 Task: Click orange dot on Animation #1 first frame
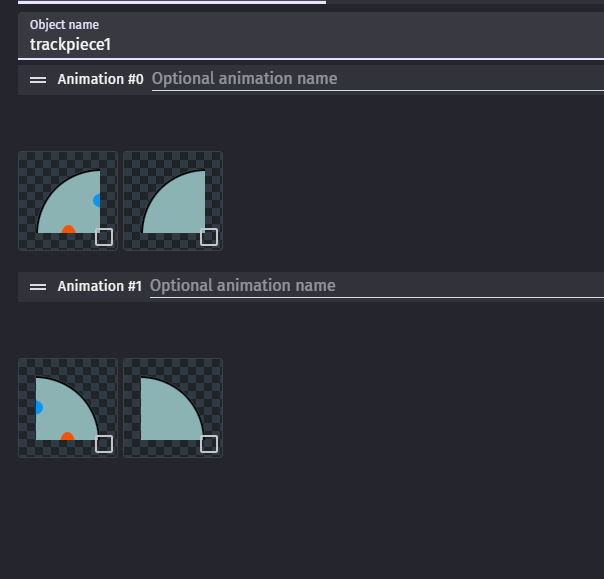[67, 437]
